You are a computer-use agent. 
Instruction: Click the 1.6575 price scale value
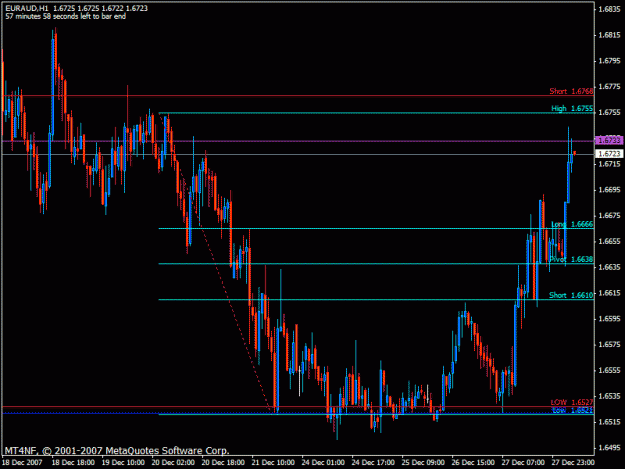[610, 344]
